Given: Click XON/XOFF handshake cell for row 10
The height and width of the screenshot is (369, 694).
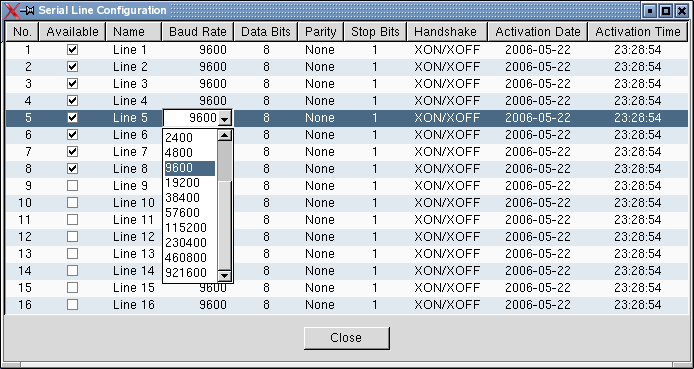Looking at the screenshot, I should coord(447,203).
